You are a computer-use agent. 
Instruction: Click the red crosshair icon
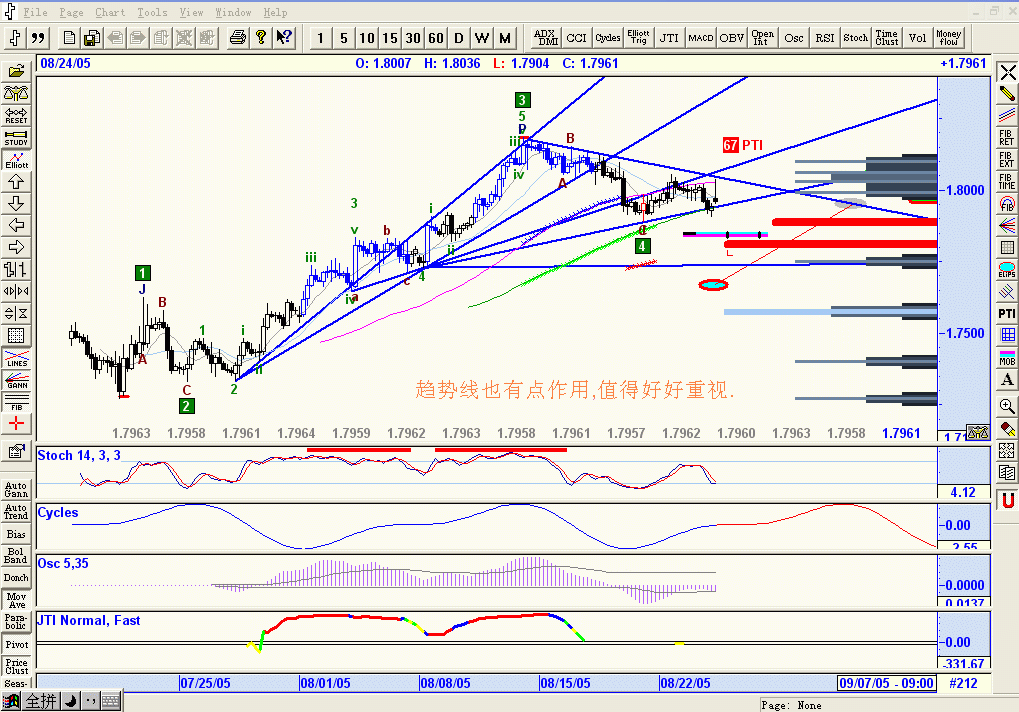pyautogui.click(x=16, y=424)
